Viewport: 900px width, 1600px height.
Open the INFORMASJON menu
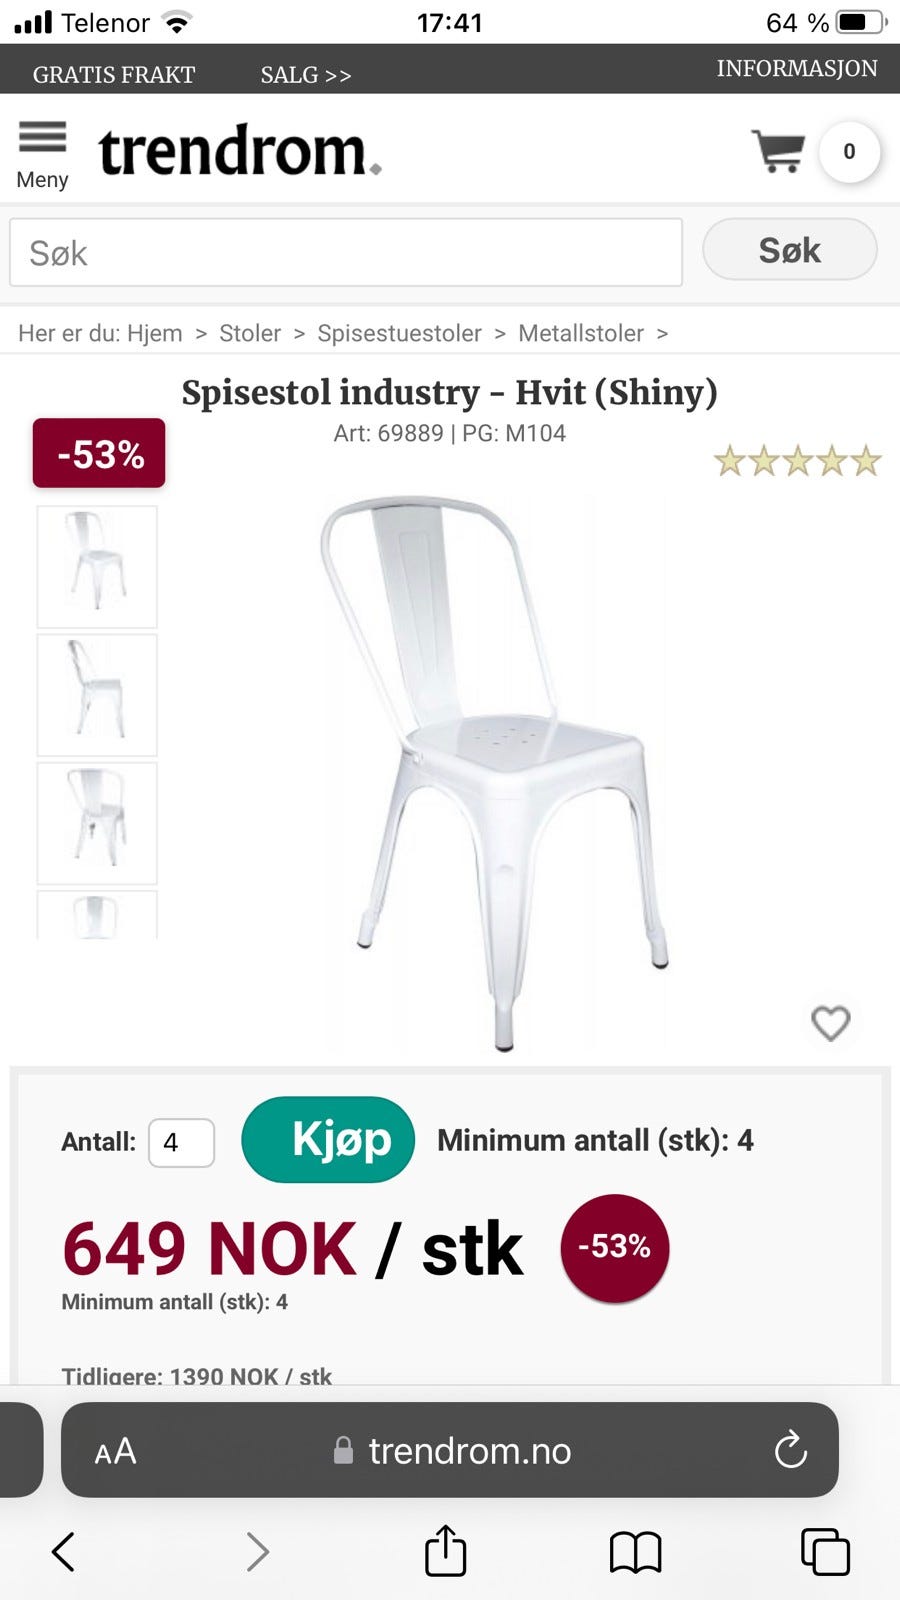(x=796, y=69)
